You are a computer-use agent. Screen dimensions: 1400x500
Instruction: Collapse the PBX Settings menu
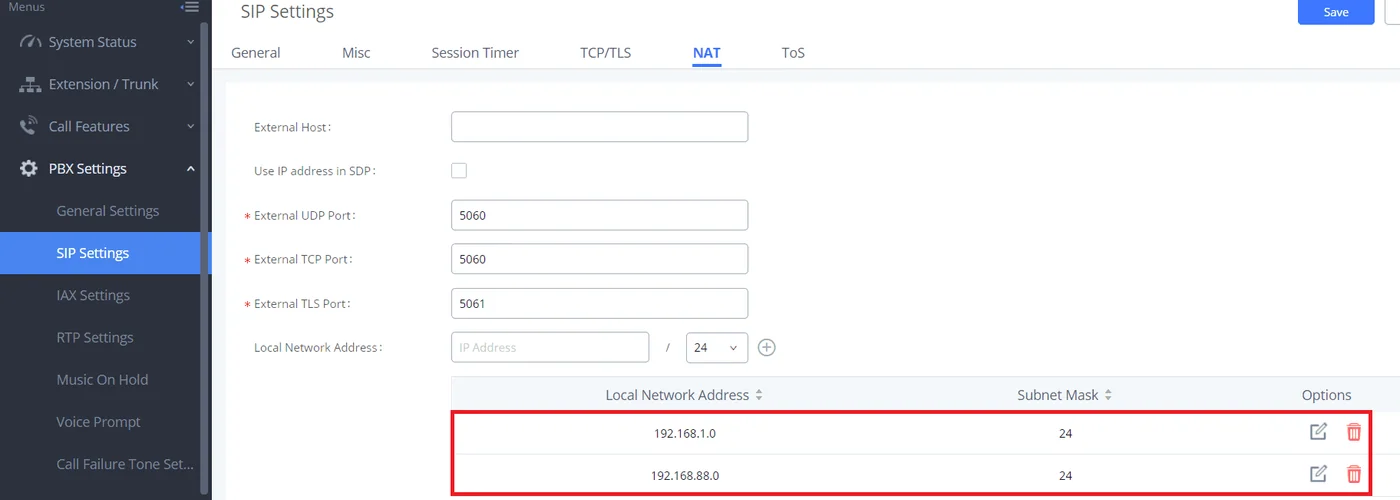tap(106, 168)
